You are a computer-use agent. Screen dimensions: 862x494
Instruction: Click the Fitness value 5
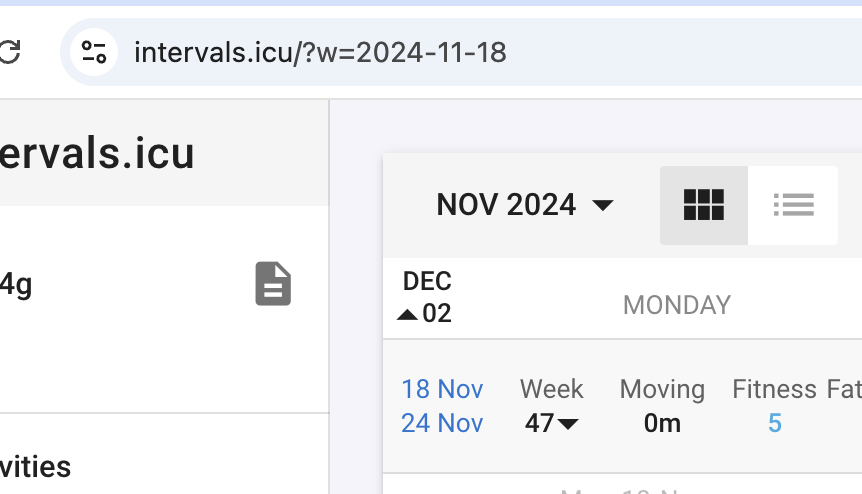[x=775, y=423]
